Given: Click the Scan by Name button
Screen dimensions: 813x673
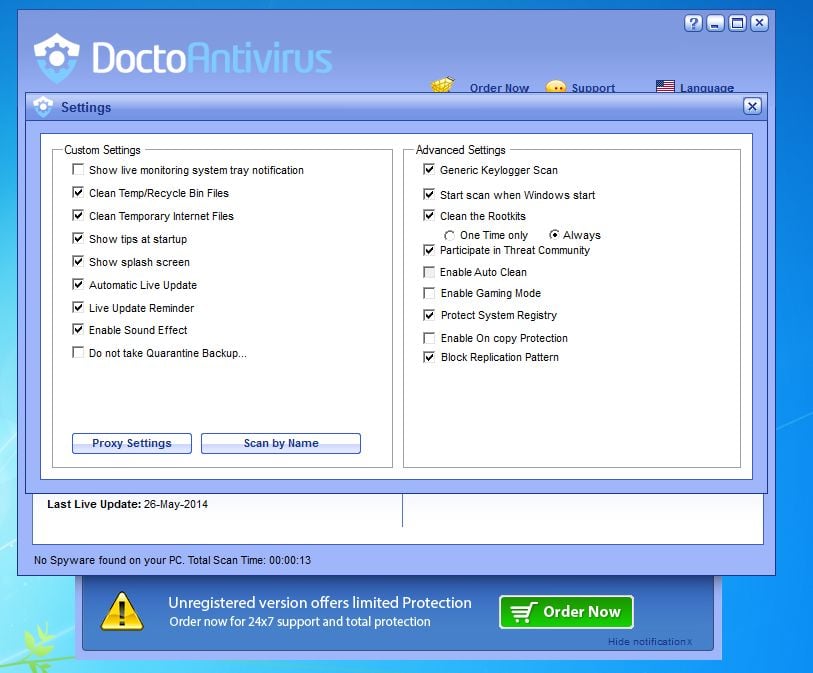Looking at the screenshot, I should (280, 443).
